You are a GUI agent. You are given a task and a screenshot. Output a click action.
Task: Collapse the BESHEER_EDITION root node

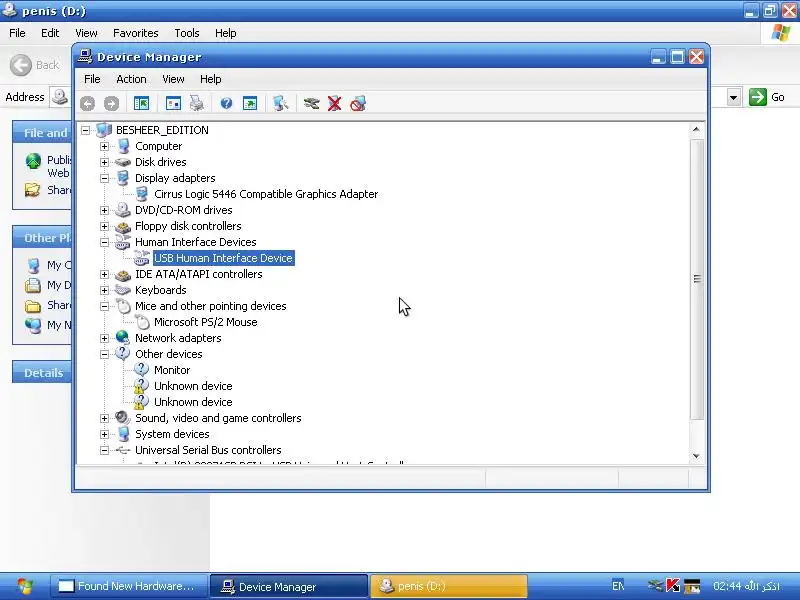pyautogui.click(x=85, y=131)
